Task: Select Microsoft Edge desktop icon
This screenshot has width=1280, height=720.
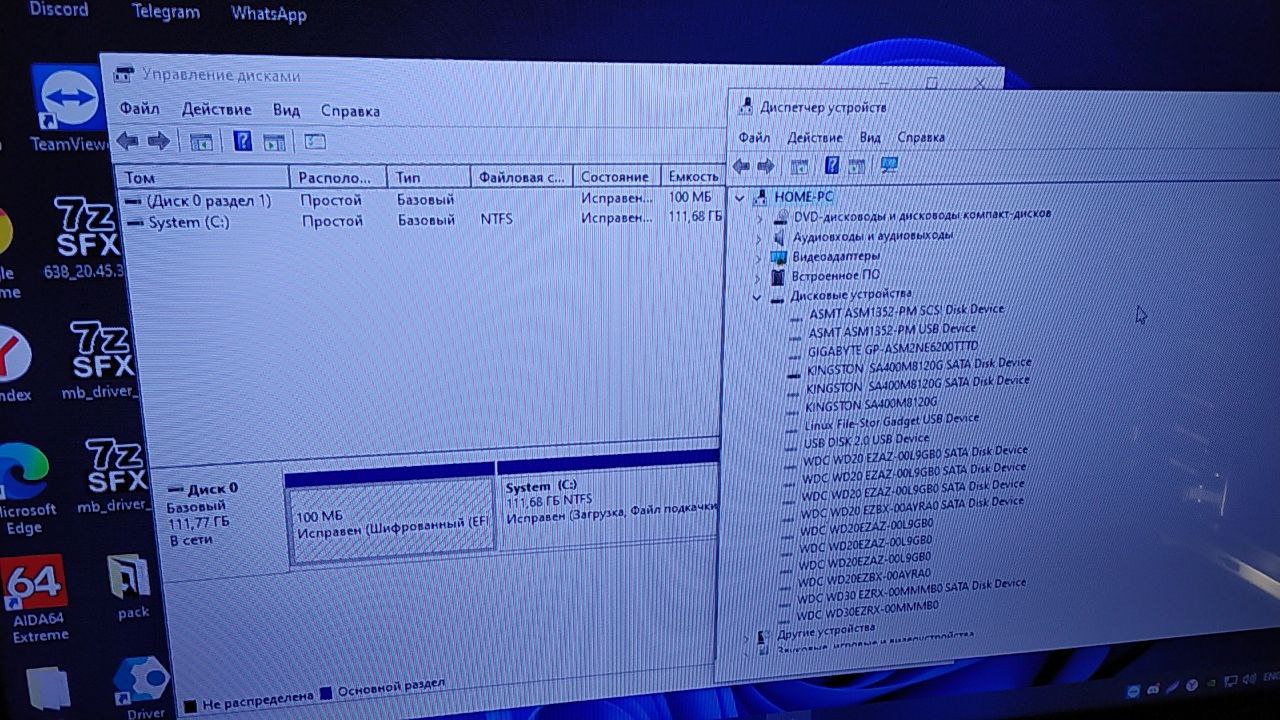Action: [x=24, y=487]
